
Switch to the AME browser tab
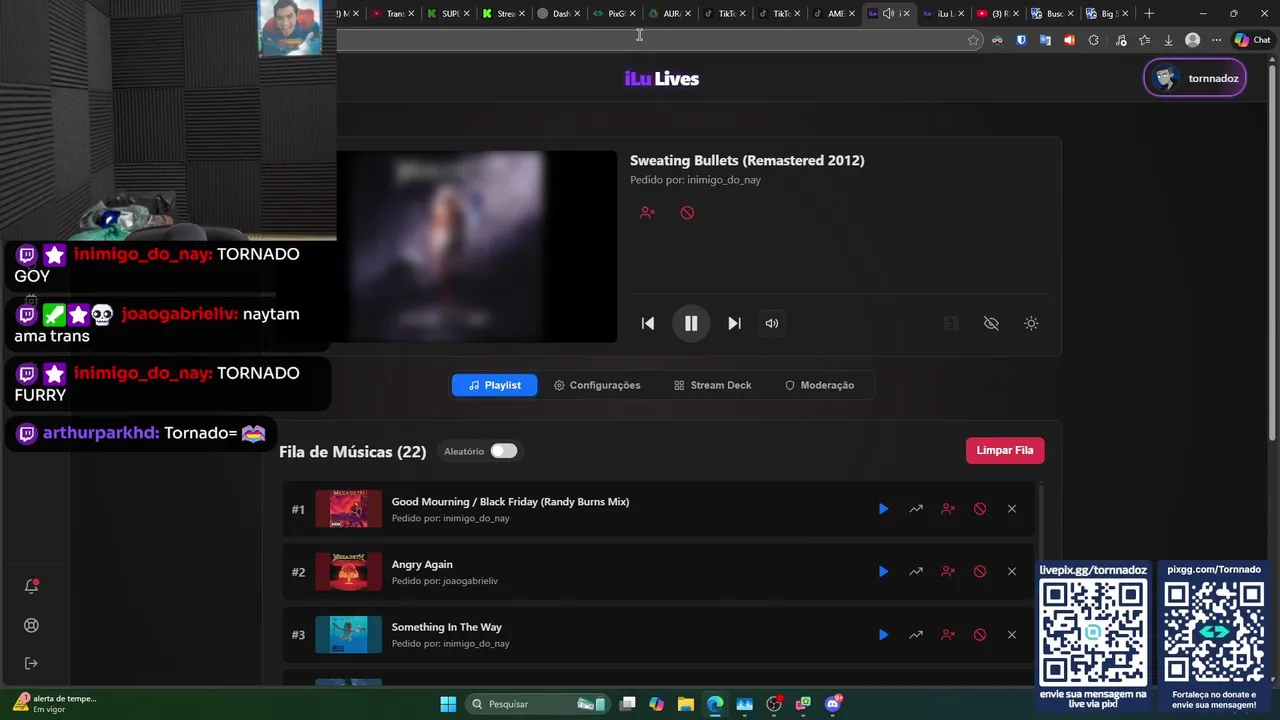click(832, 14)
